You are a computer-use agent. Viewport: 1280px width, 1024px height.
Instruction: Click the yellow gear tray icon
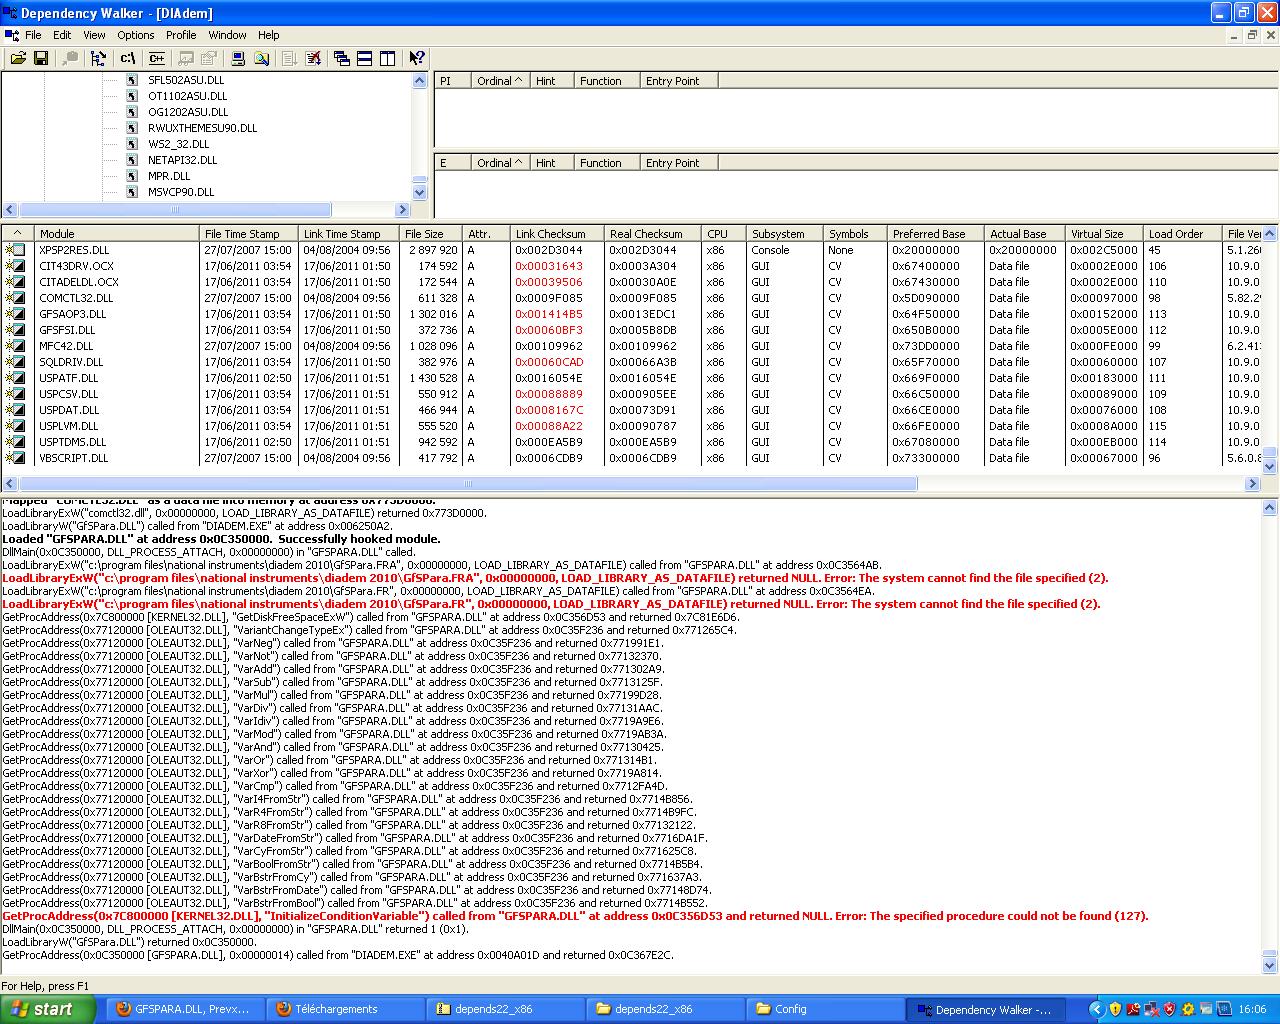click(1188, 1009)
